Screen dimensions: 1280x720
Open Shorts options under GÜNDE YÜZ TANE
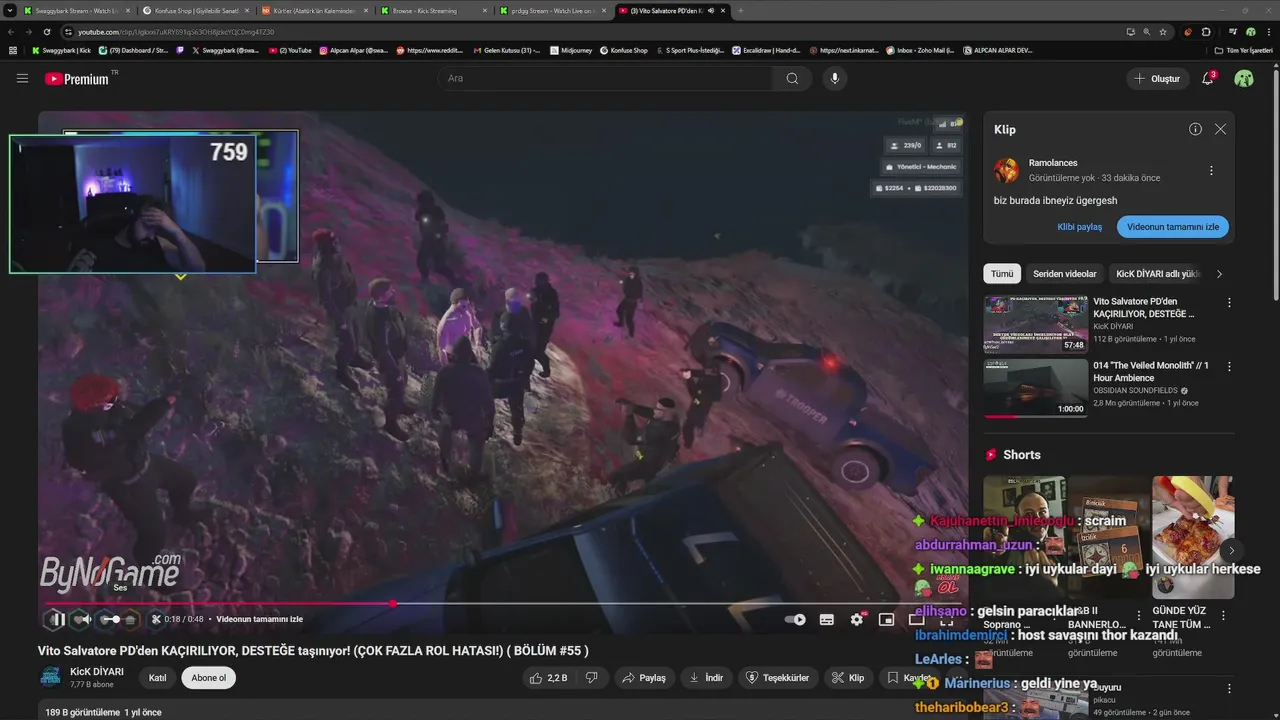(x=1223, y=615)
